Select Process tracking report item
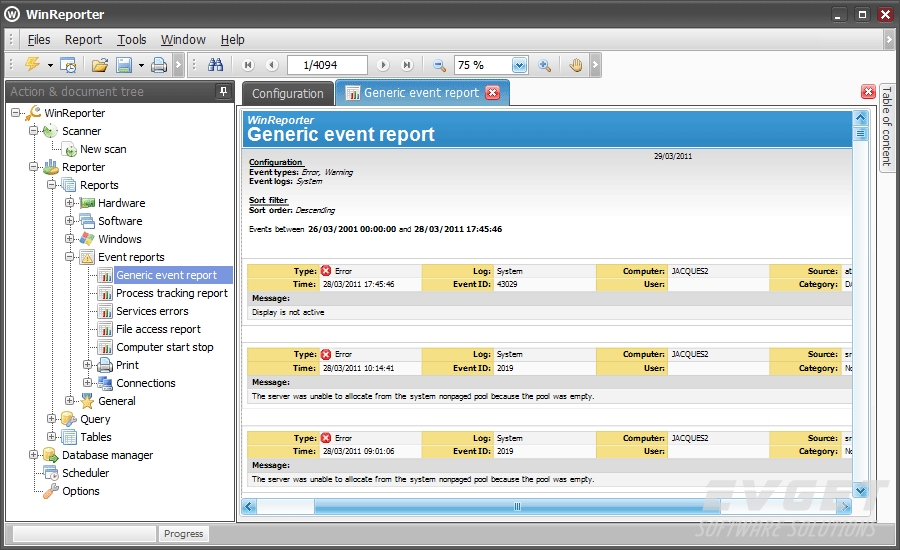Image resolution: width=900 pixels, height=550 pixels. 172,293
